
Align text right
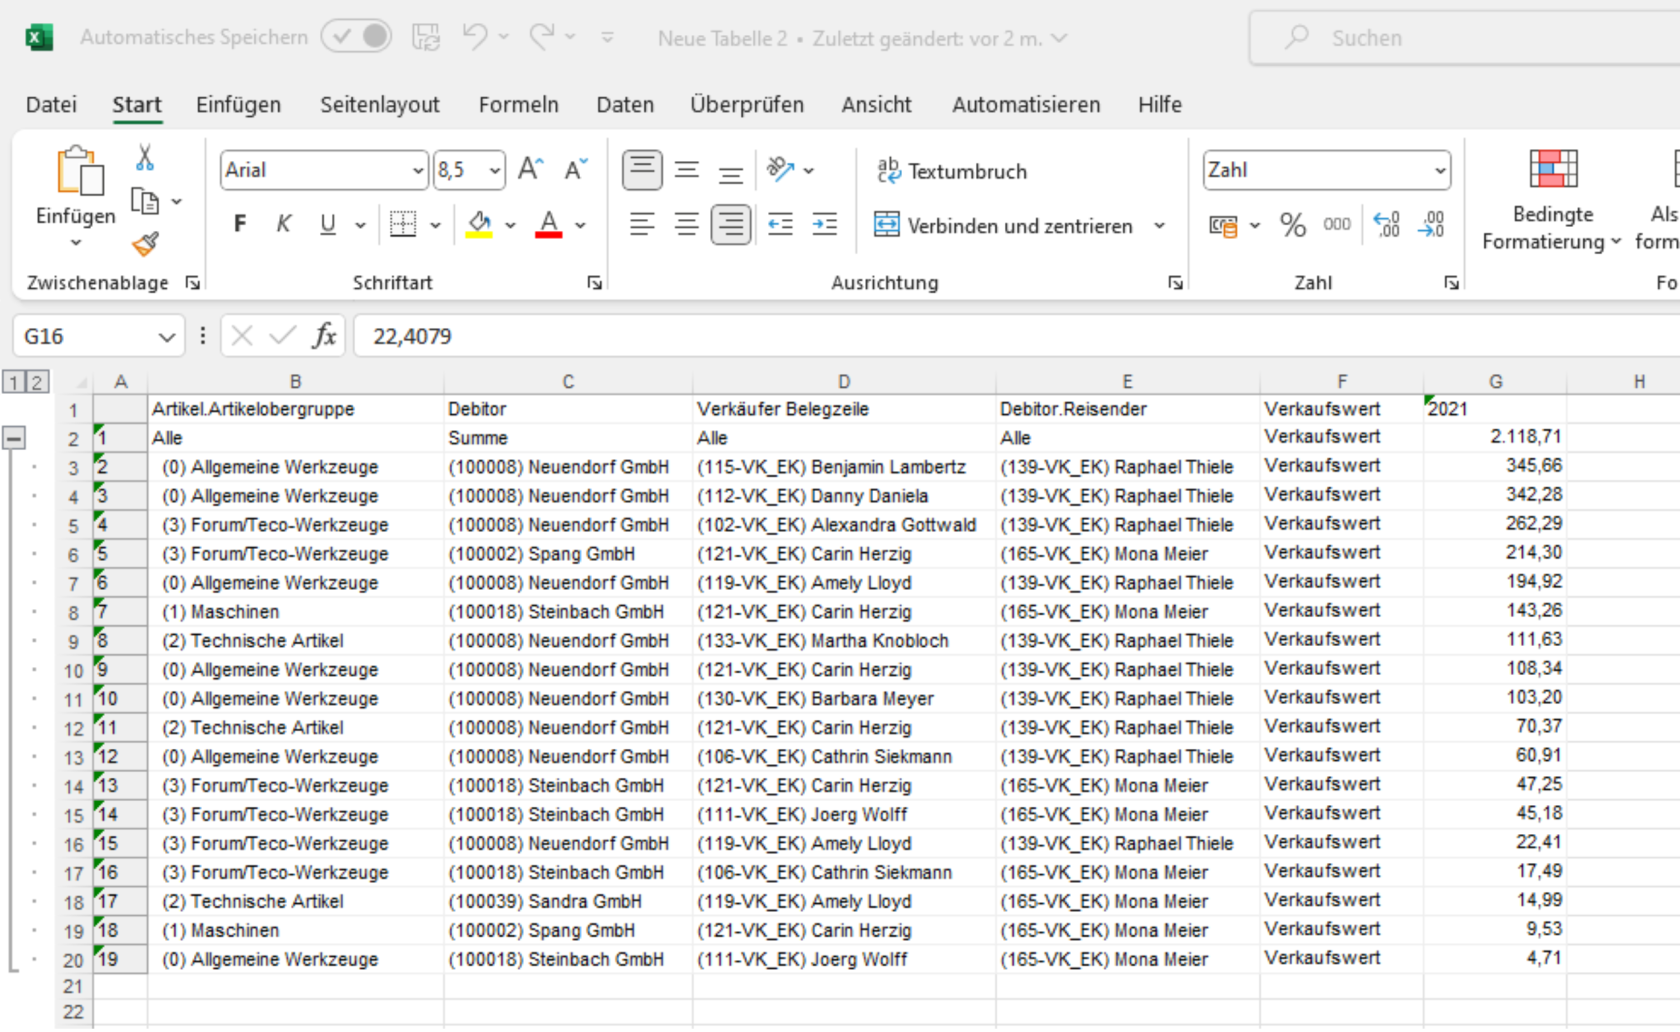tap(731, 225)
